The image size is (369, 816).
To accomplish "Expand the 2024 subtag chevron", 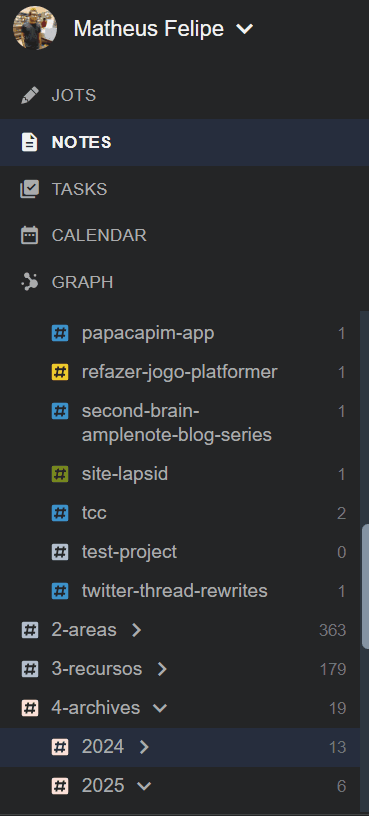I will pos(144,747).
